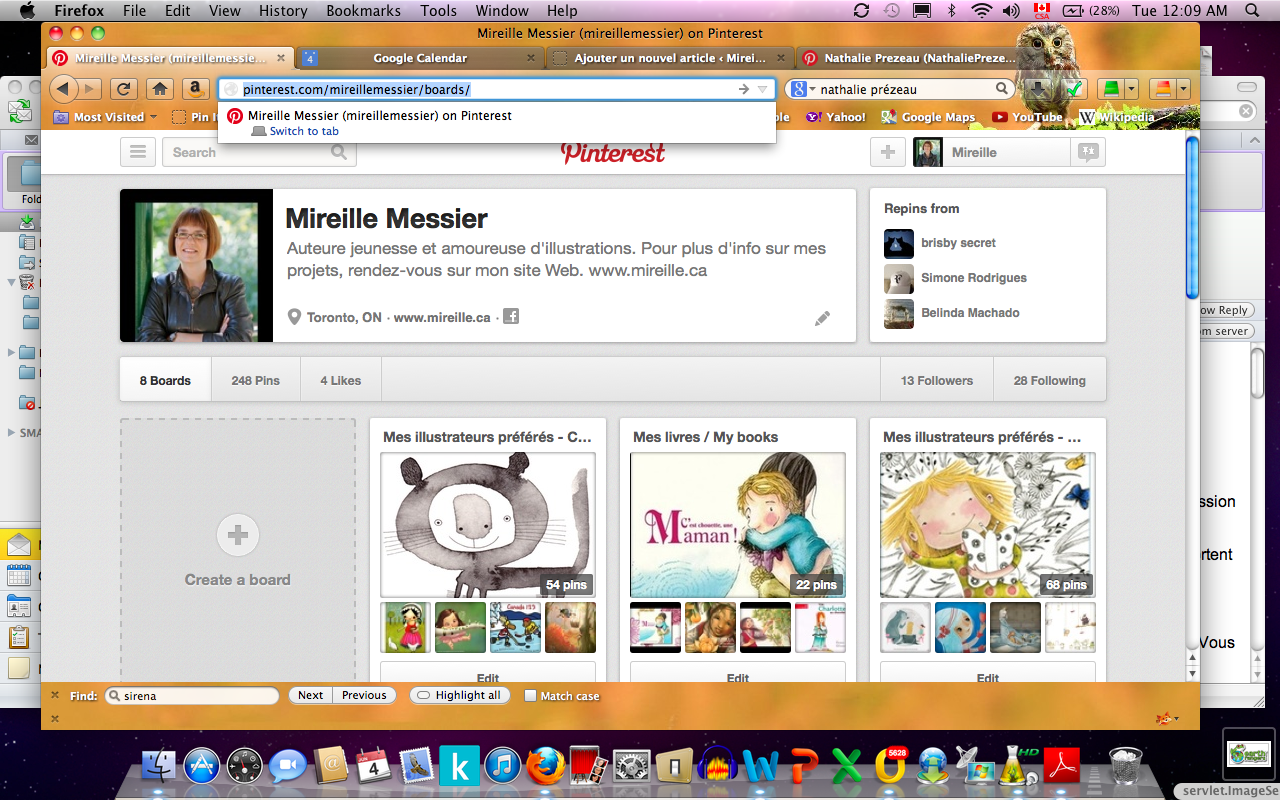
Task: Enable the Match case checkbox
Action: (531, 696)
